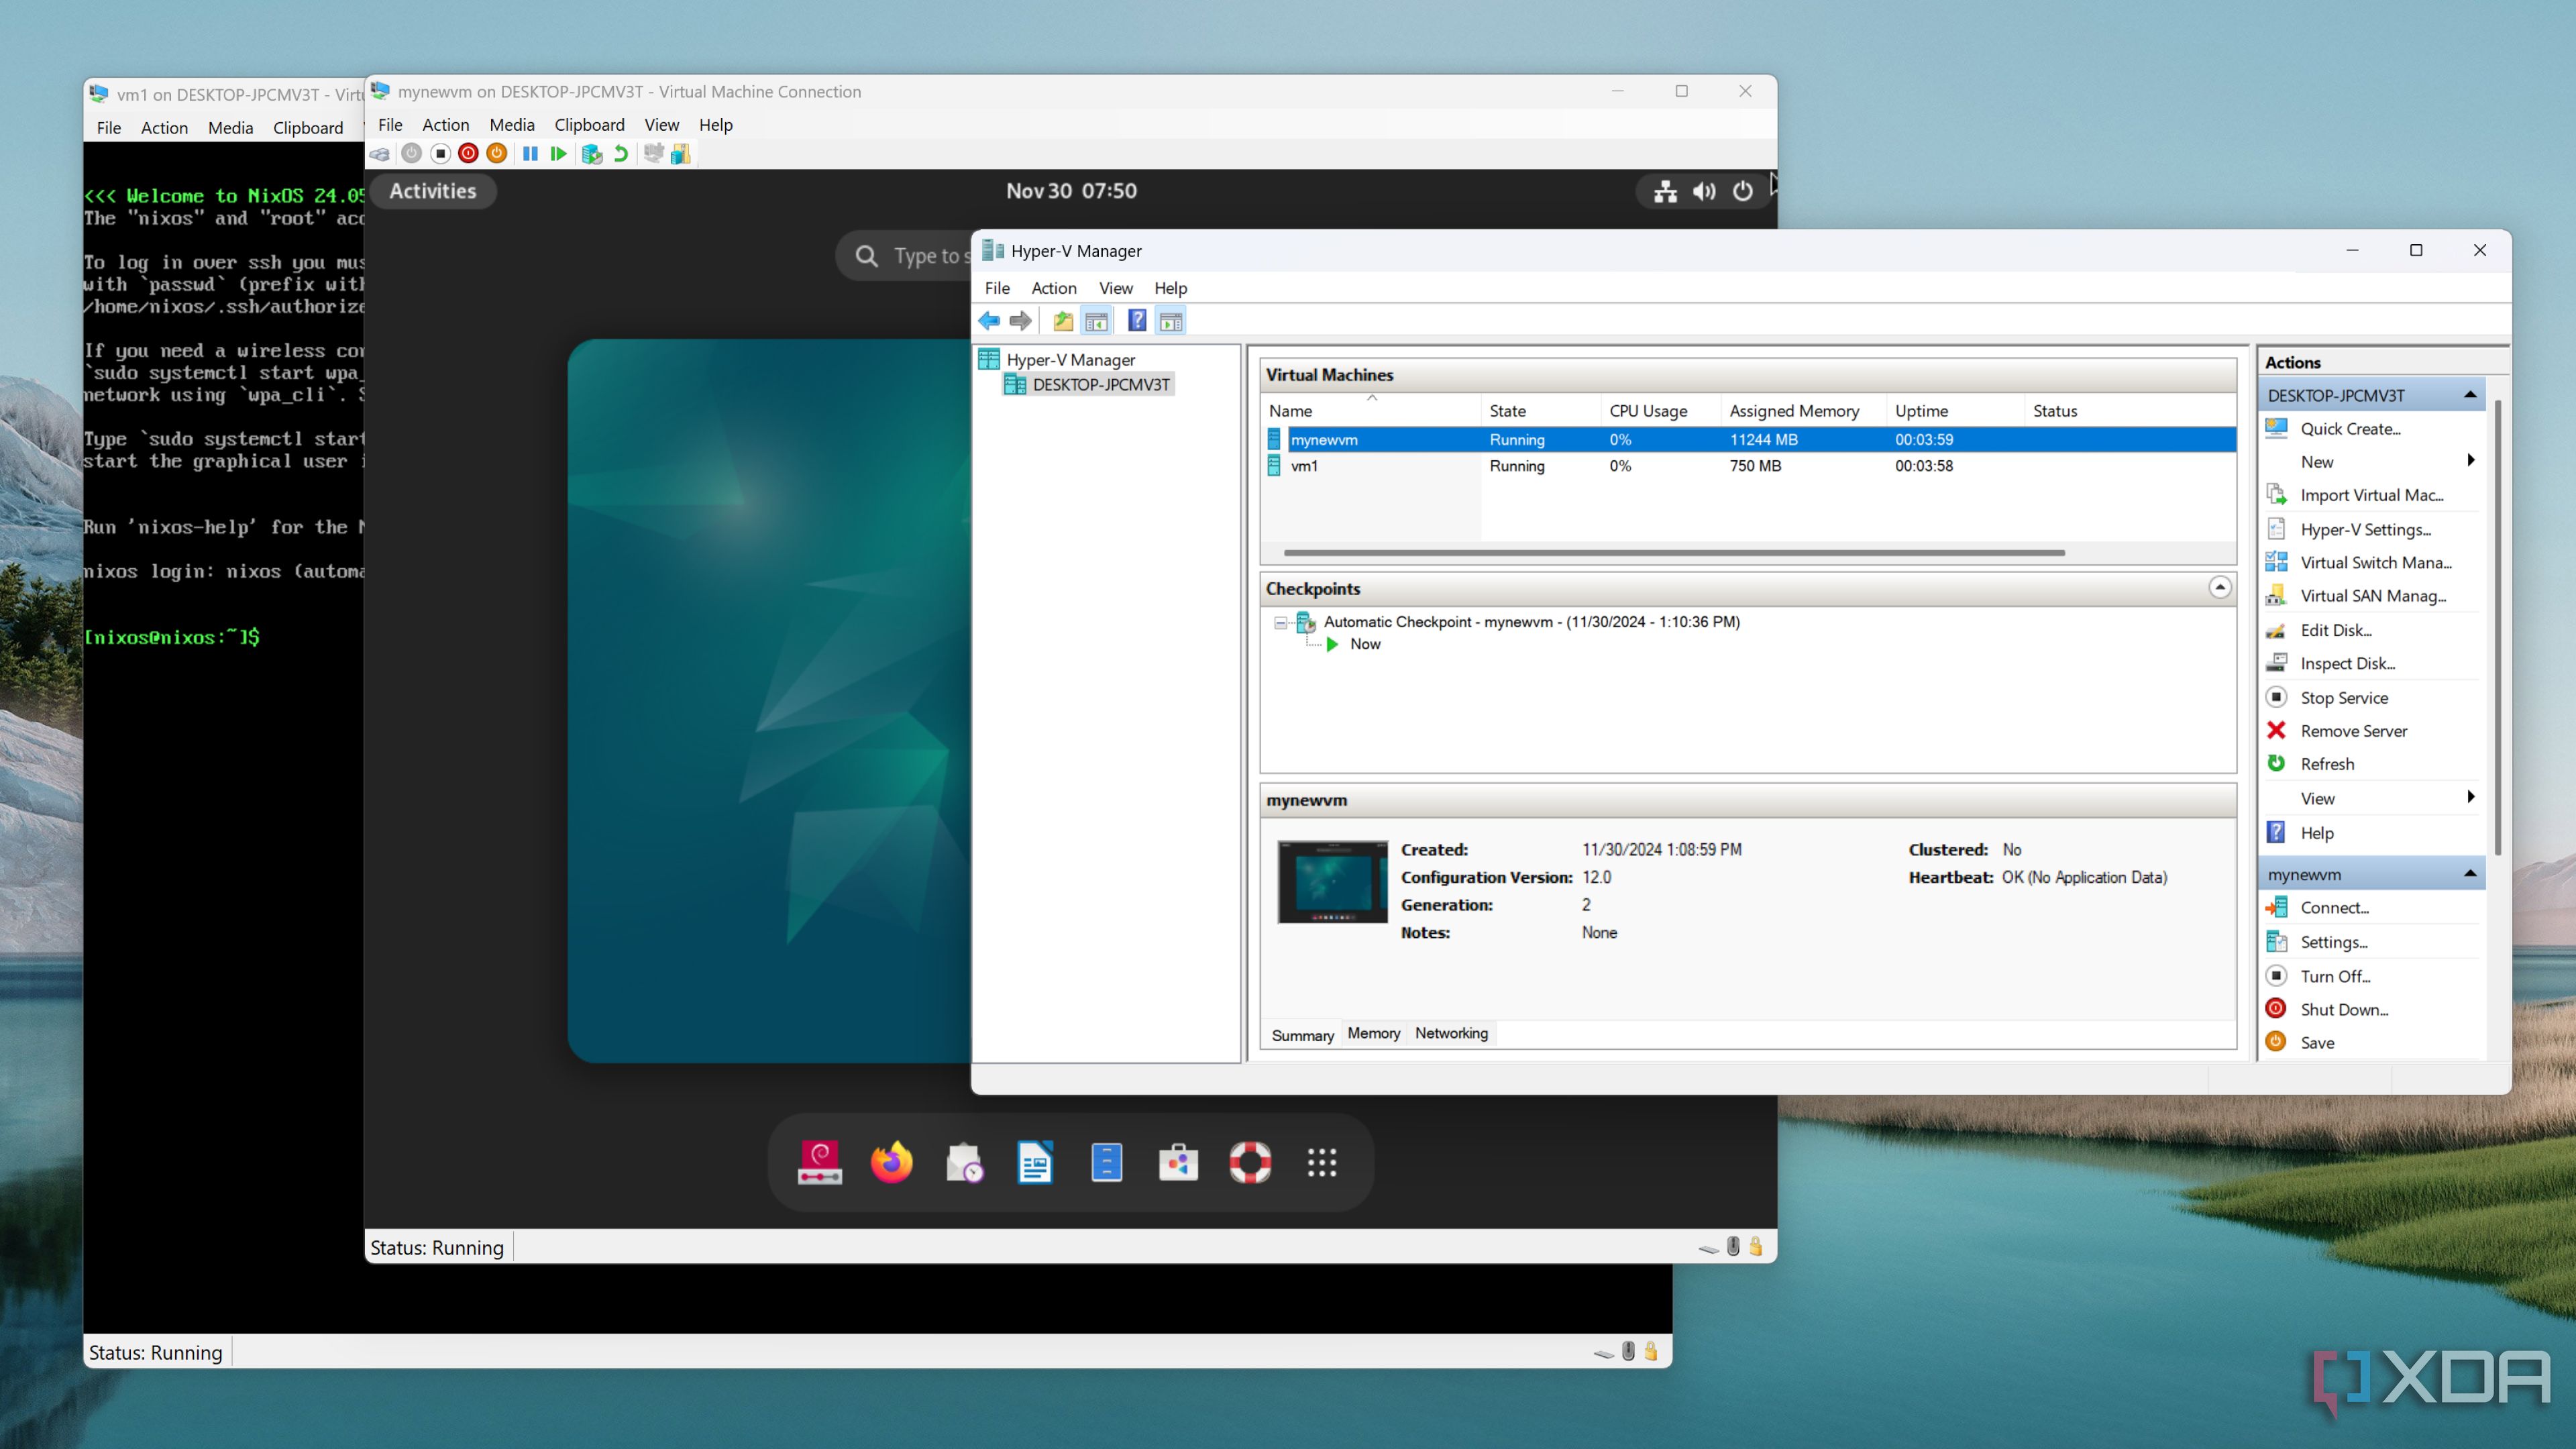Click the Revert icon in VM toolbar
This screenshot has height=1449, width=2576.
point(621,154)
